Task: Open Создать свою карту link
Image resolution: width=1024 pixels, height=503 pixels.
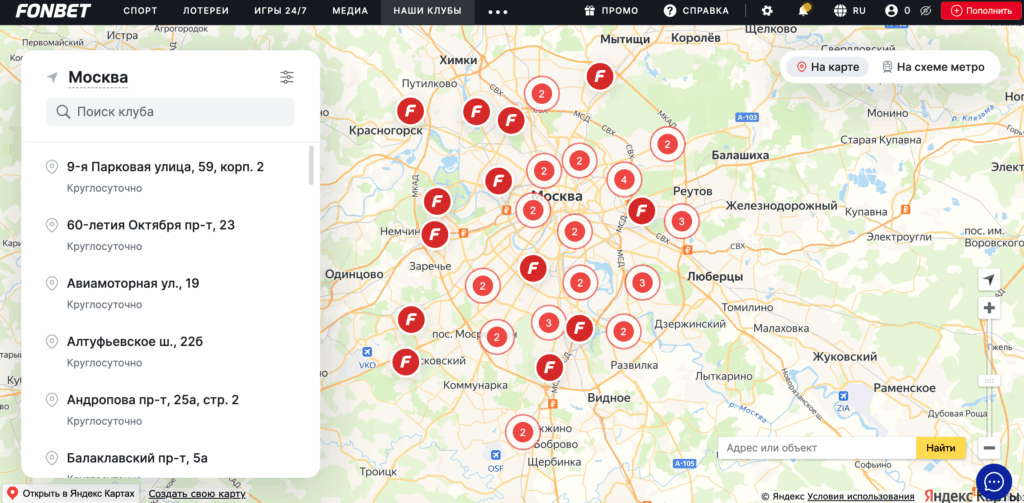Action: 197,494
